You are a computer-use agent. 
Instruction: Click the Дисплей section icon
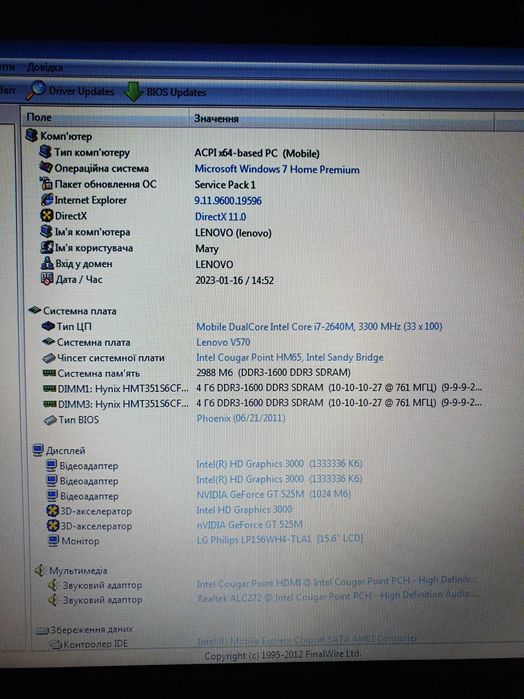pyautogui.click(x=38, y=450)
